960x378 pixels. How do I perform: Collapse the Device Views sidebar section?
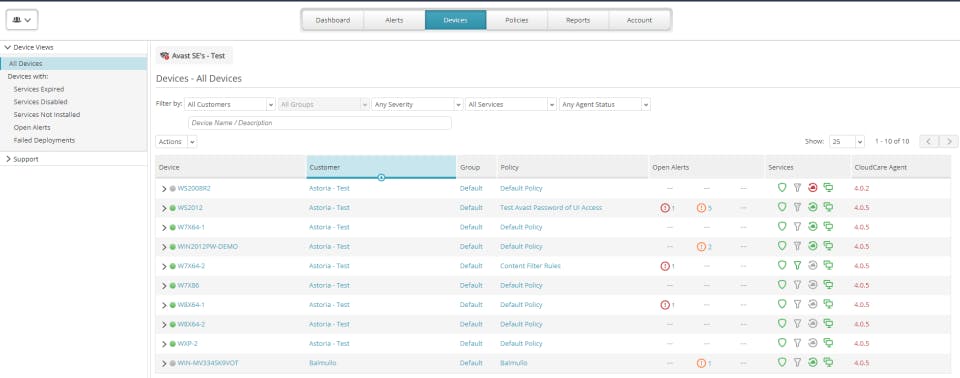(7, 47)
